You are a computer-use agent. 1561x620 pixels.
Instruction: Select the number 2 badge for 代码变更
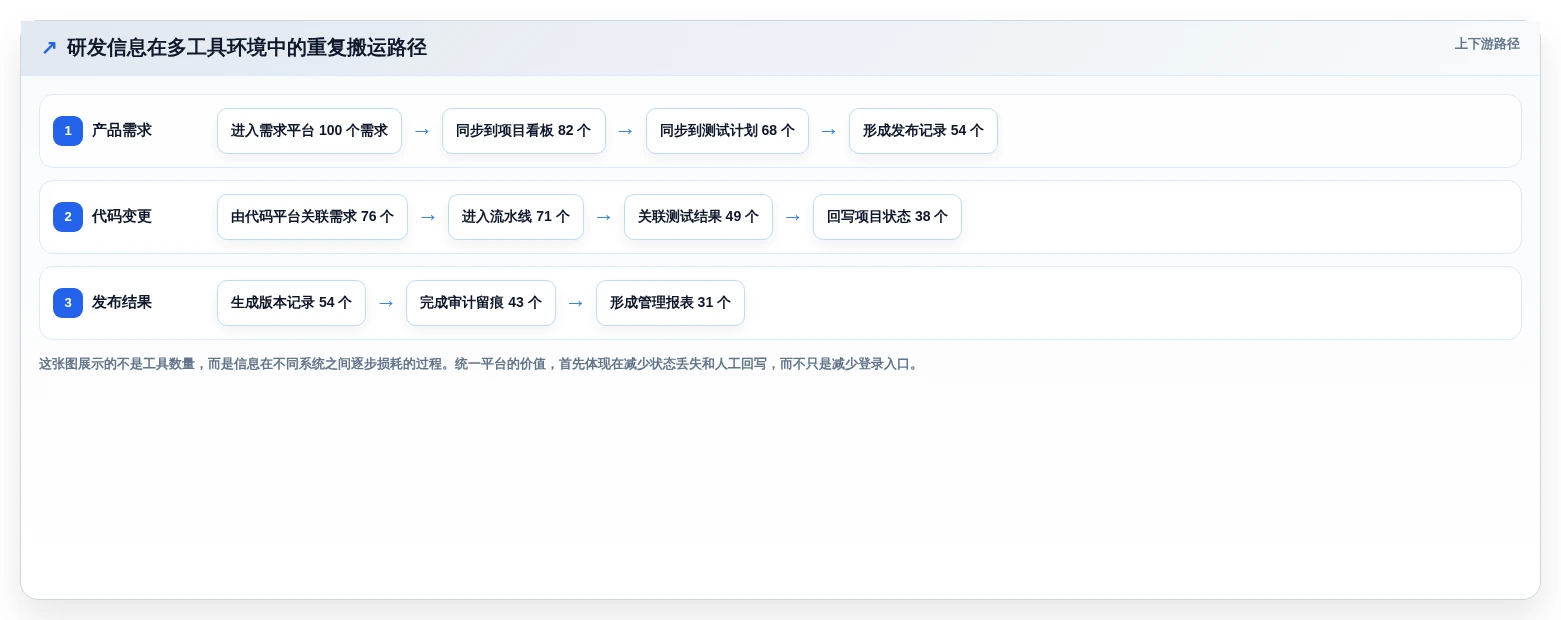pyautogui.click(x=68, y=217)
